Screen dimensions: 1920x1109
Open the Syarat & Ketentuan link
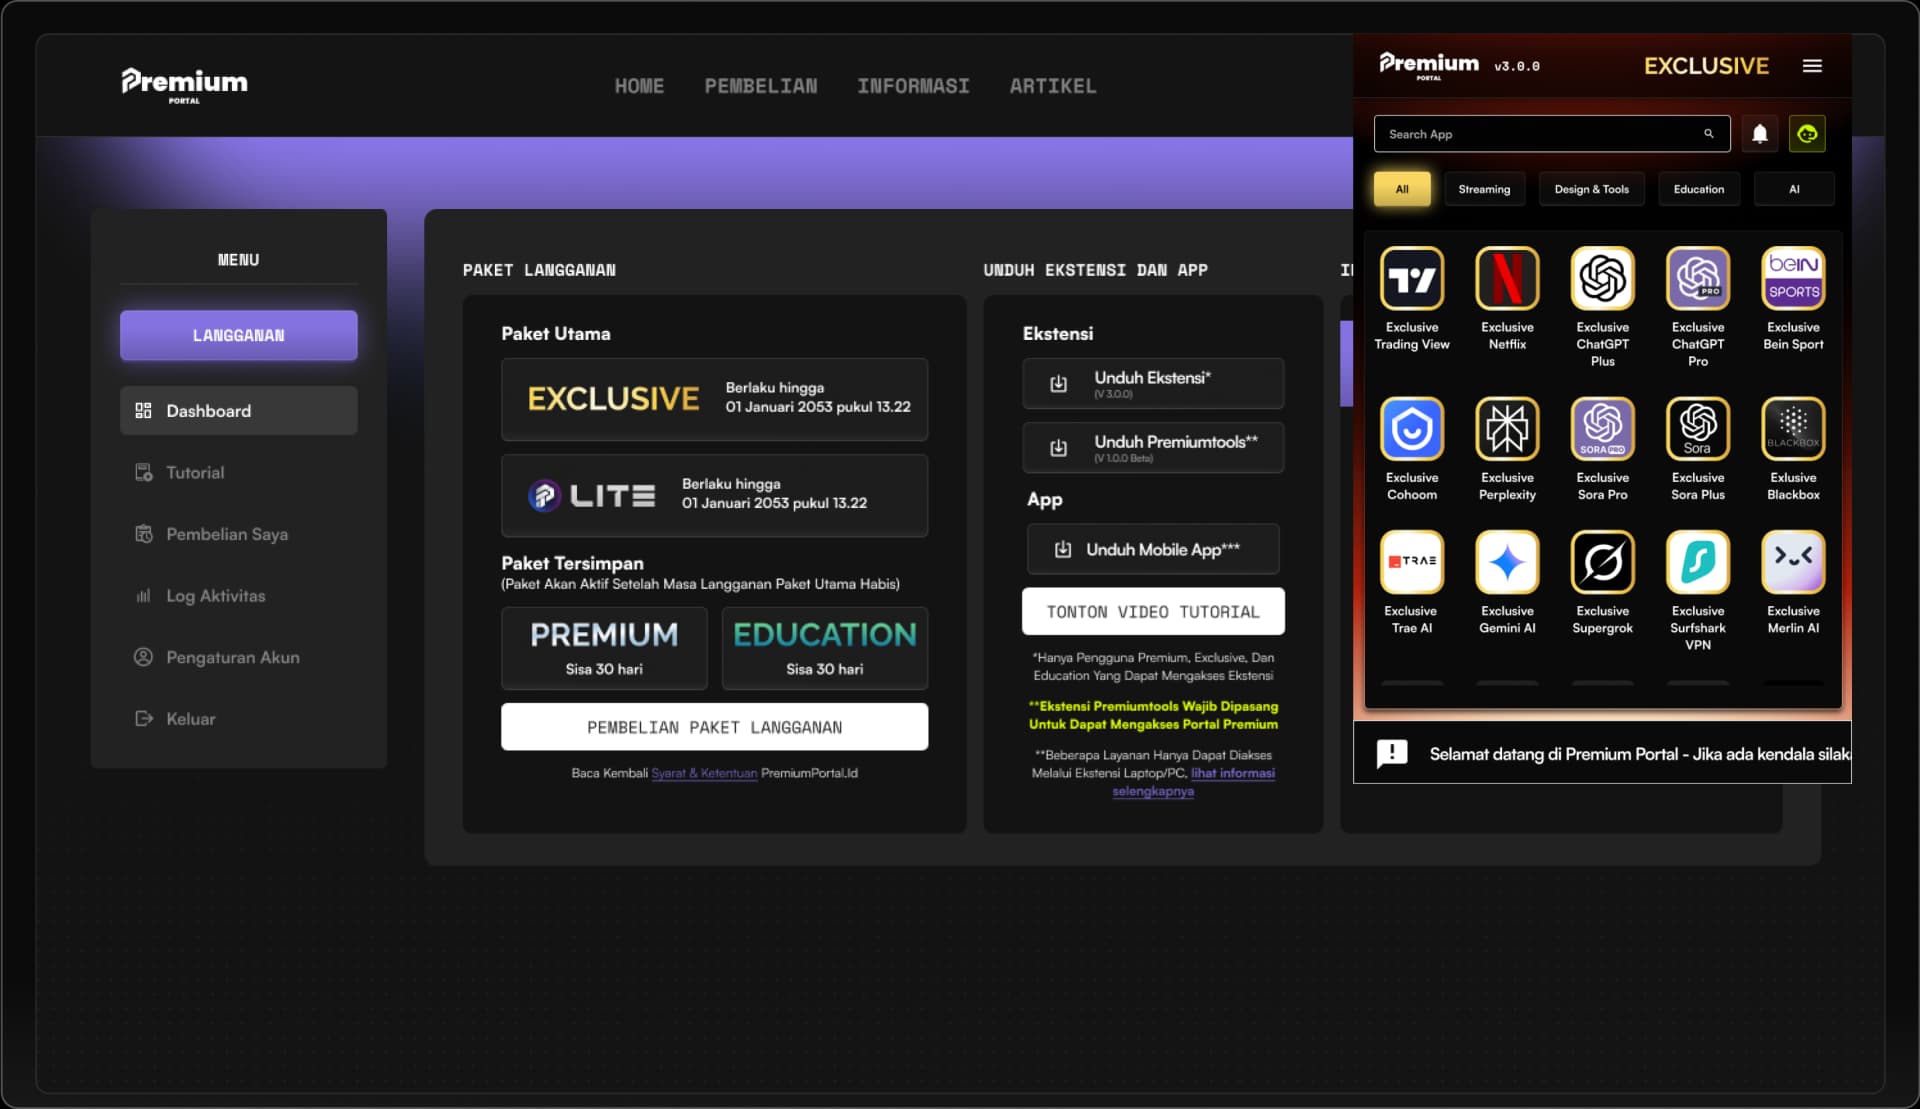click(x=703, y=773)
